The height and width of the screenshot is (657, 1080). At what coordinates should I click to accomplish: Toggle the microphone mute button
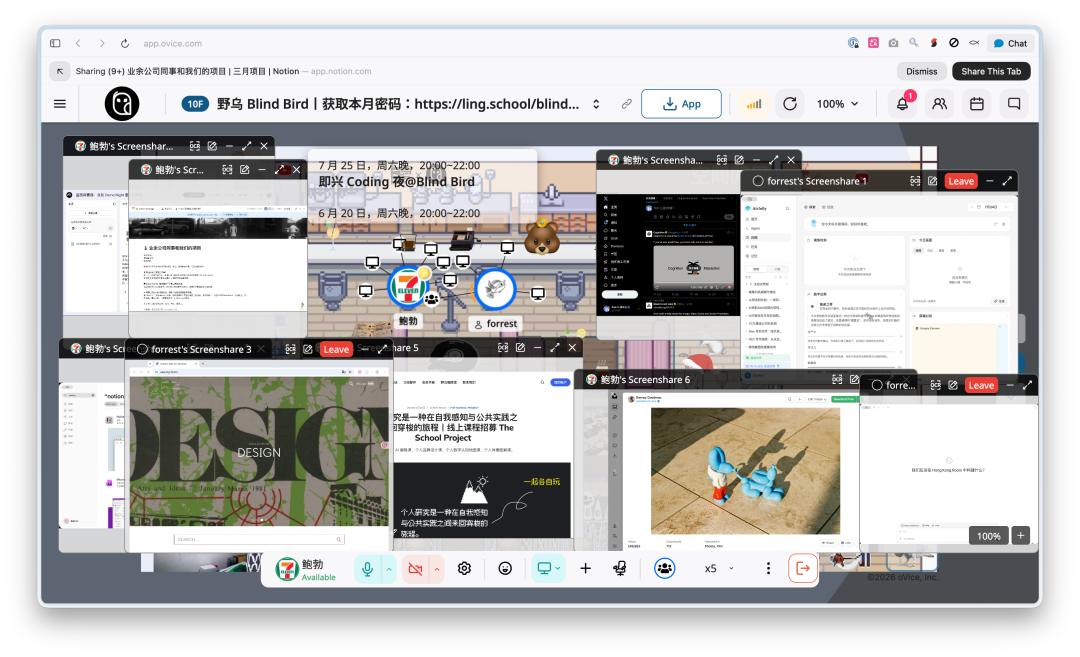368,568
